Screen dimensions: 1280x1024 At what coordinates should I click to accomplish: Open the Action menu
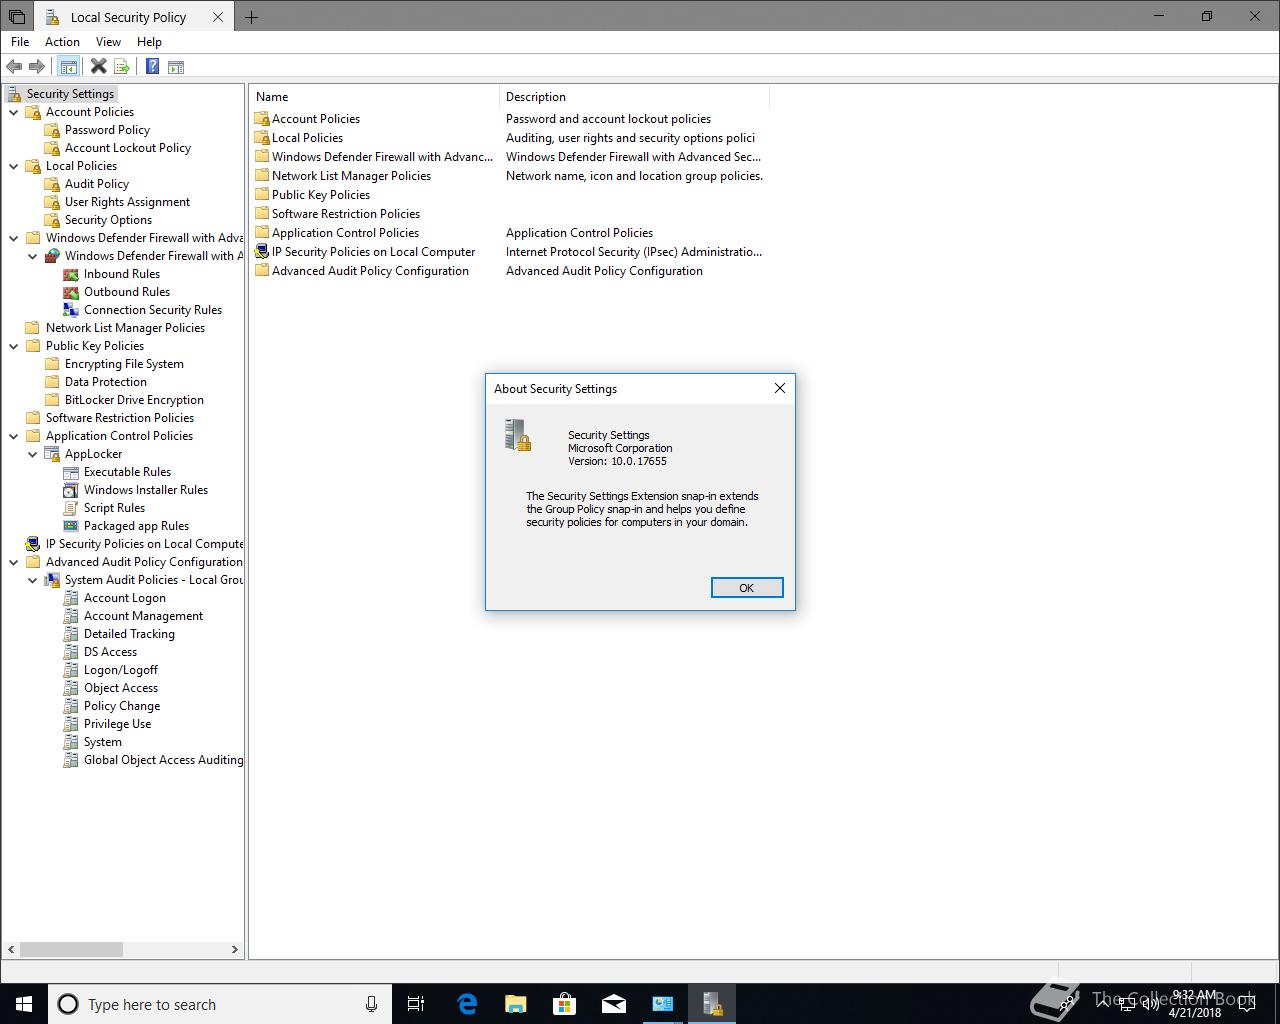[62, 42]
